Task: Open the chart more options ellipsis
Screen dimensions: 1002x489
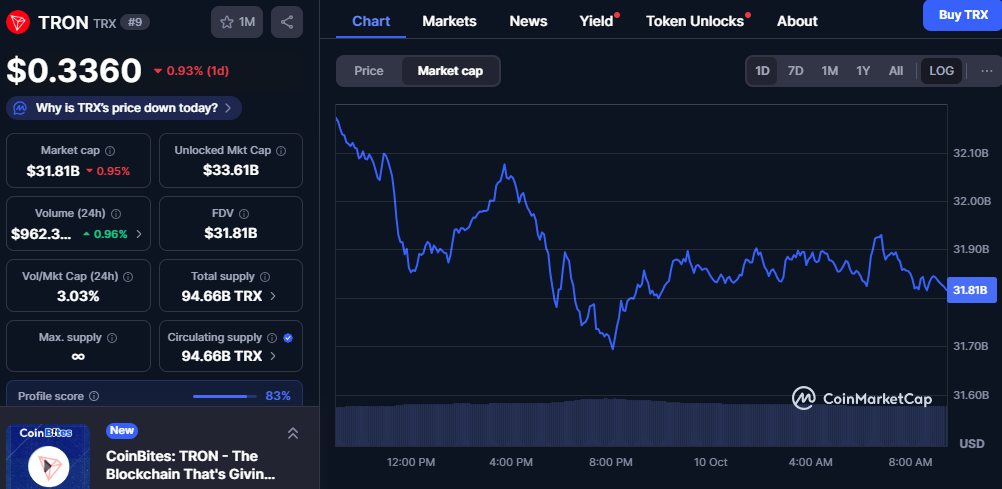Action: coord(987,71)
